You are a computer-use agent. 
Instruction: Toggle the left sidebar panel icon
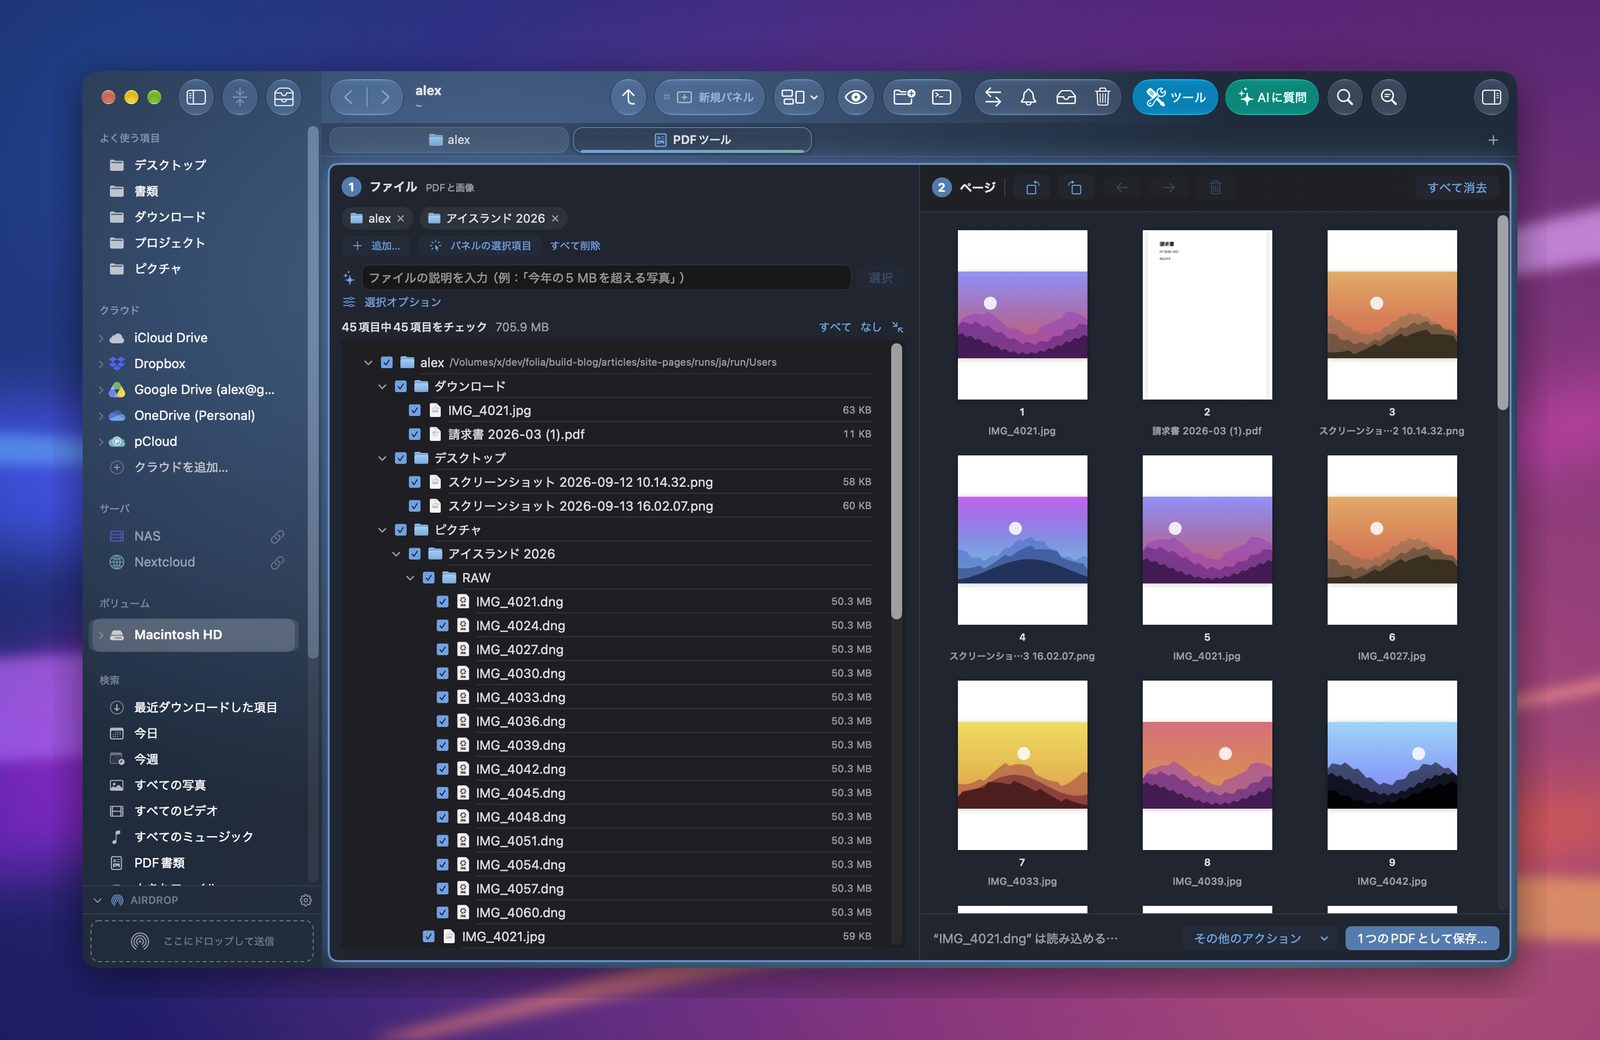[196, 97]
